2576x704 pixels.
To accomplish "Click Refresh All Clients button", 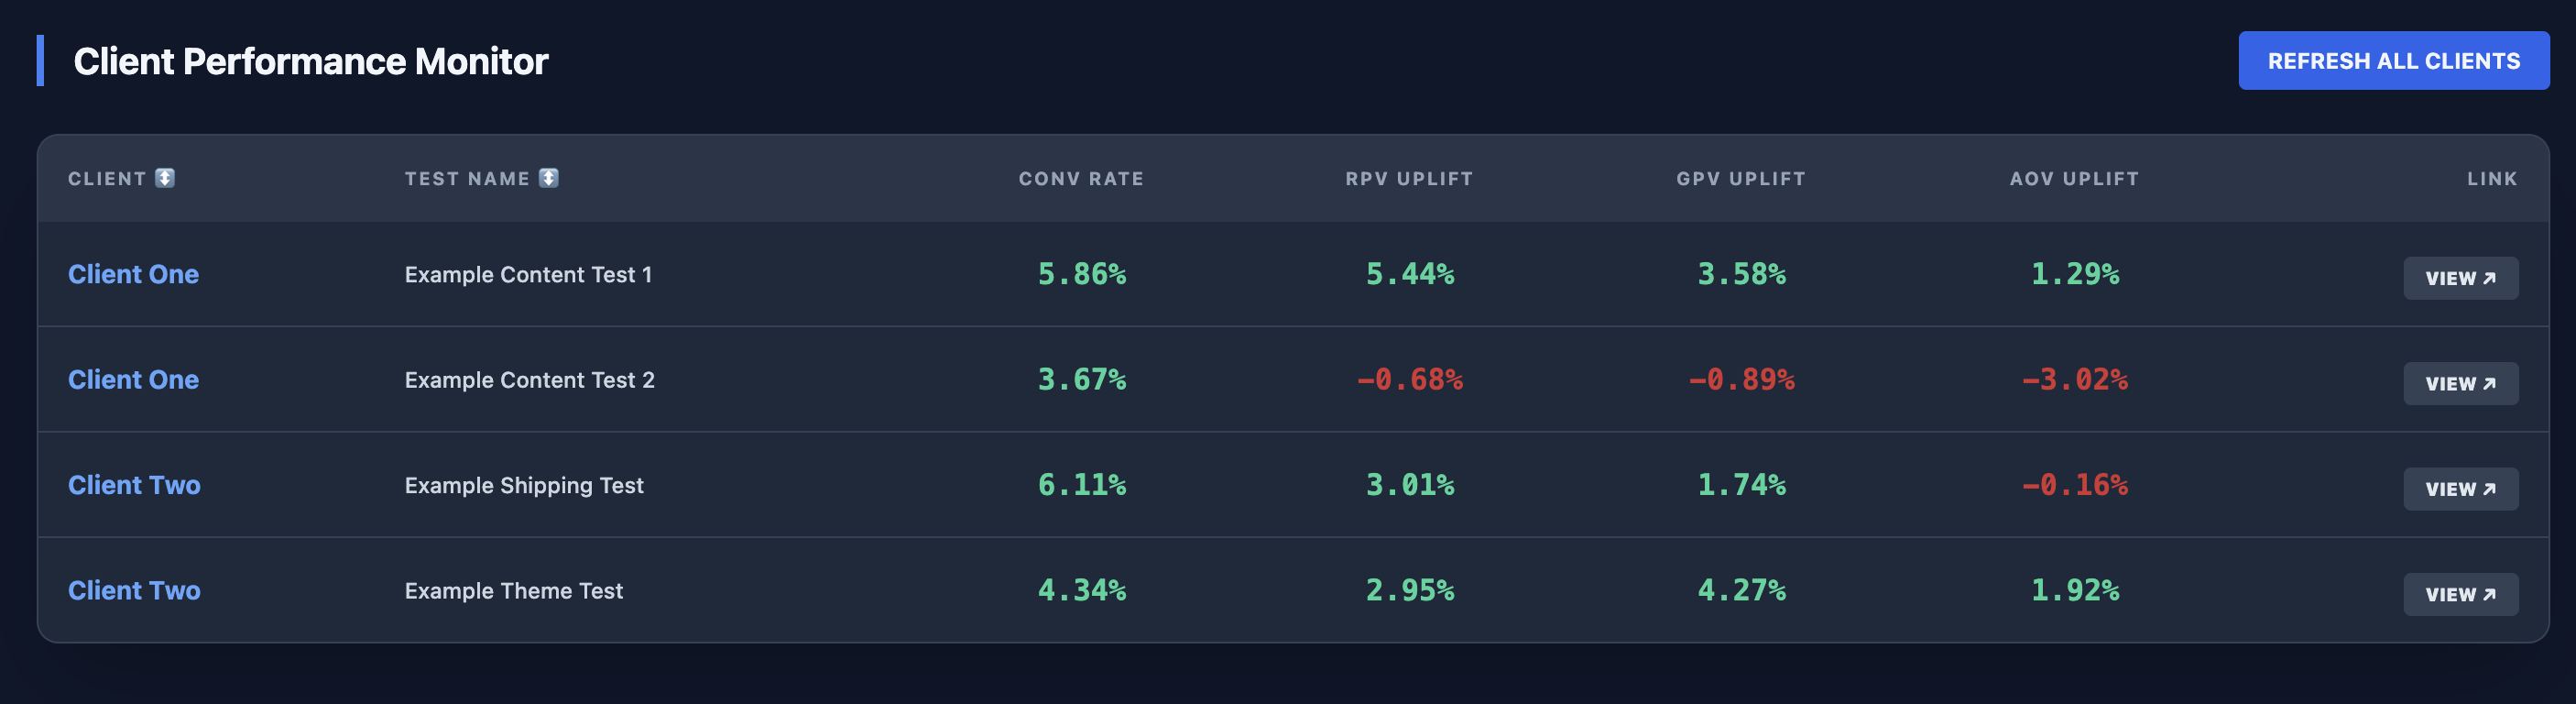I will (2393, 61).
